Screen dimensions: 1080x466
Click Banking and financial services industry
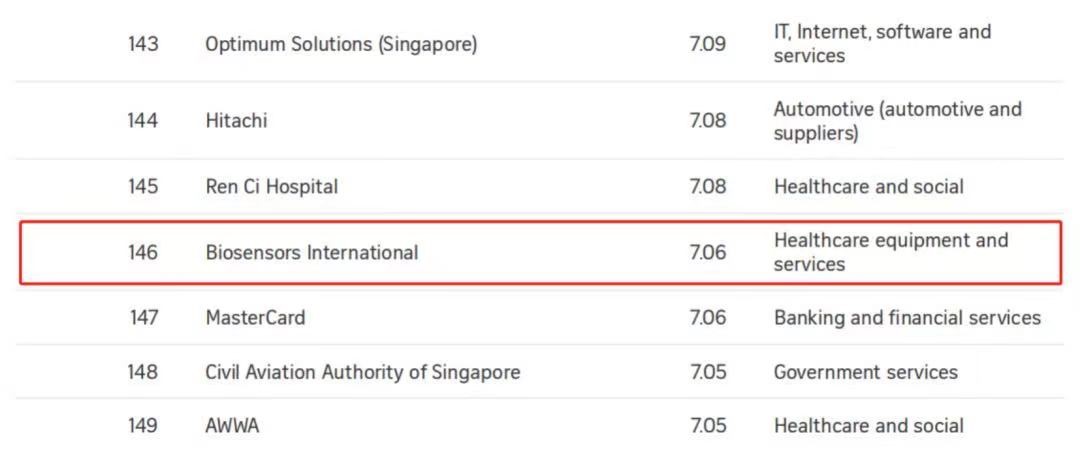click(907, 318)
